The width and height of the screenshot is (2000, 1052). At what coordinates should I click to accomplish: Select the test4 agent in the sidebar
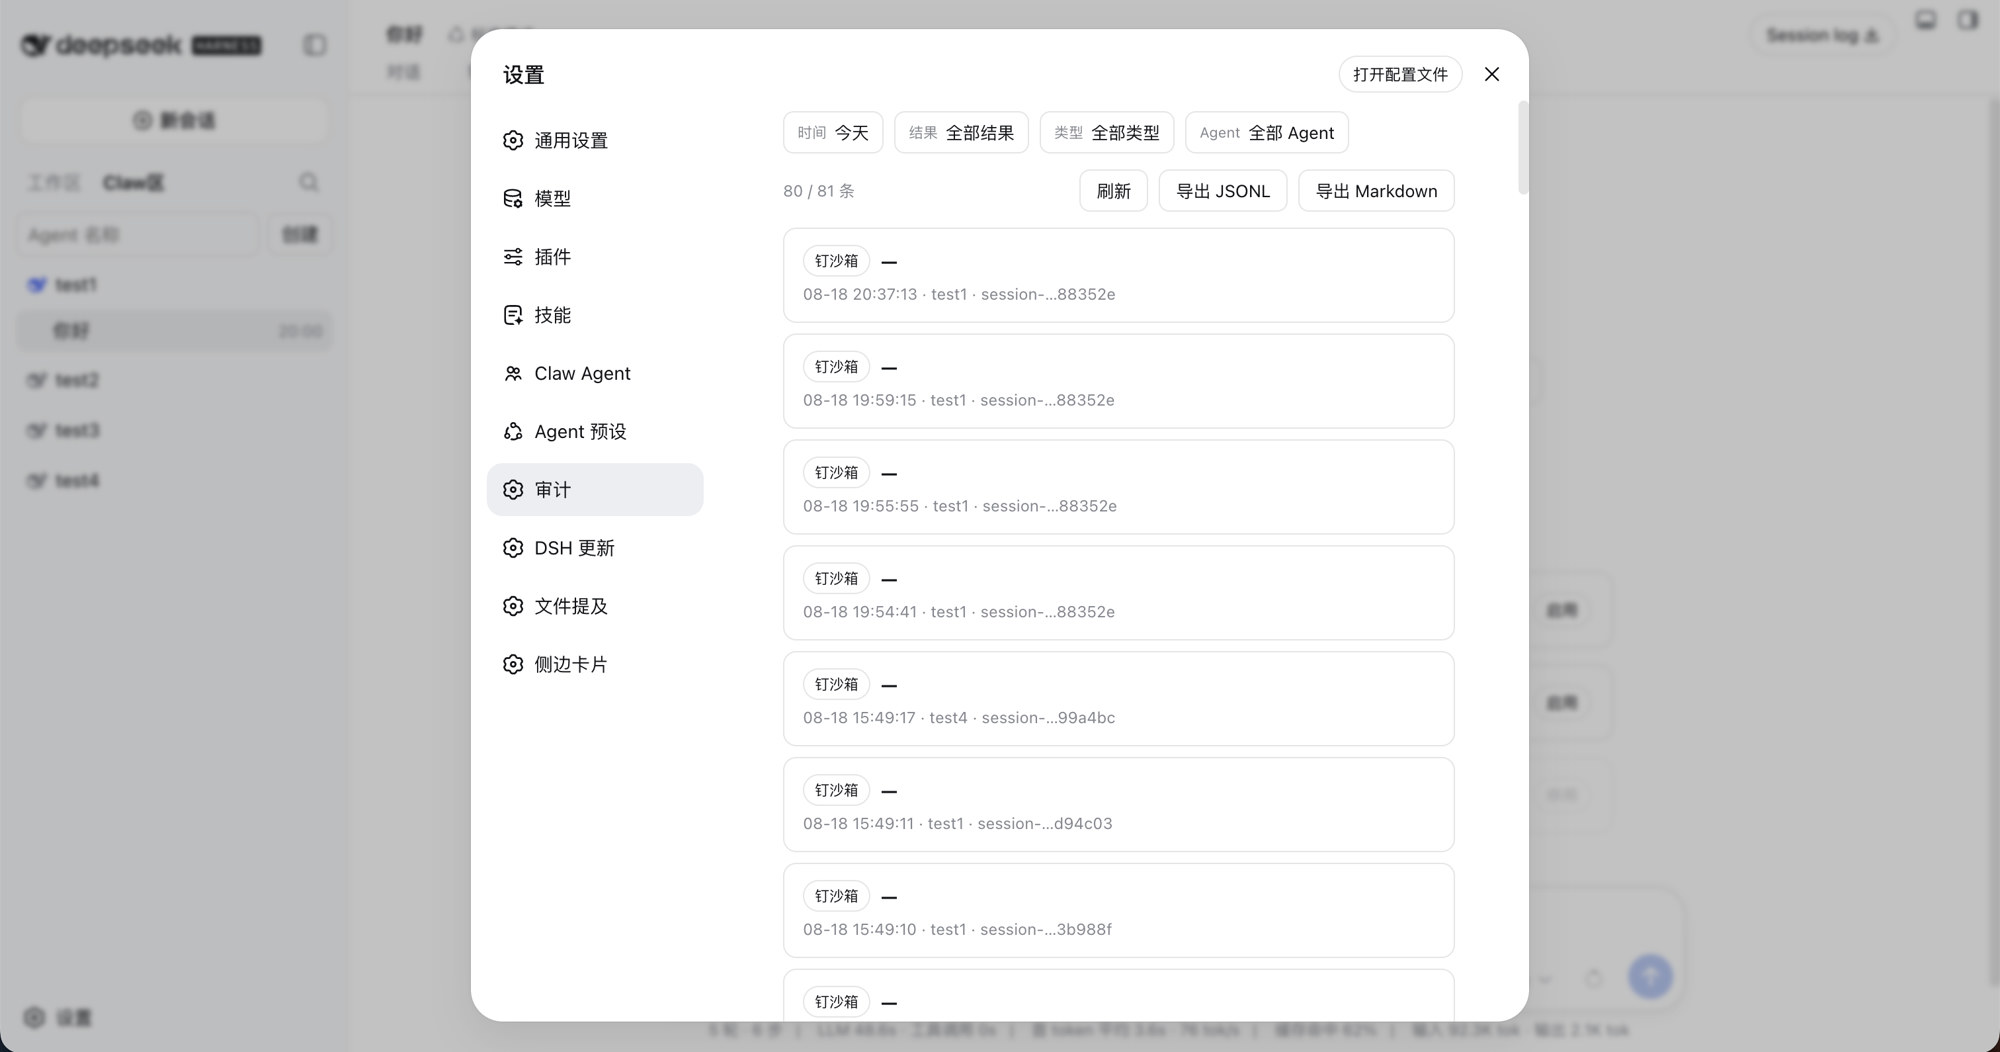[x=174, y=480]
